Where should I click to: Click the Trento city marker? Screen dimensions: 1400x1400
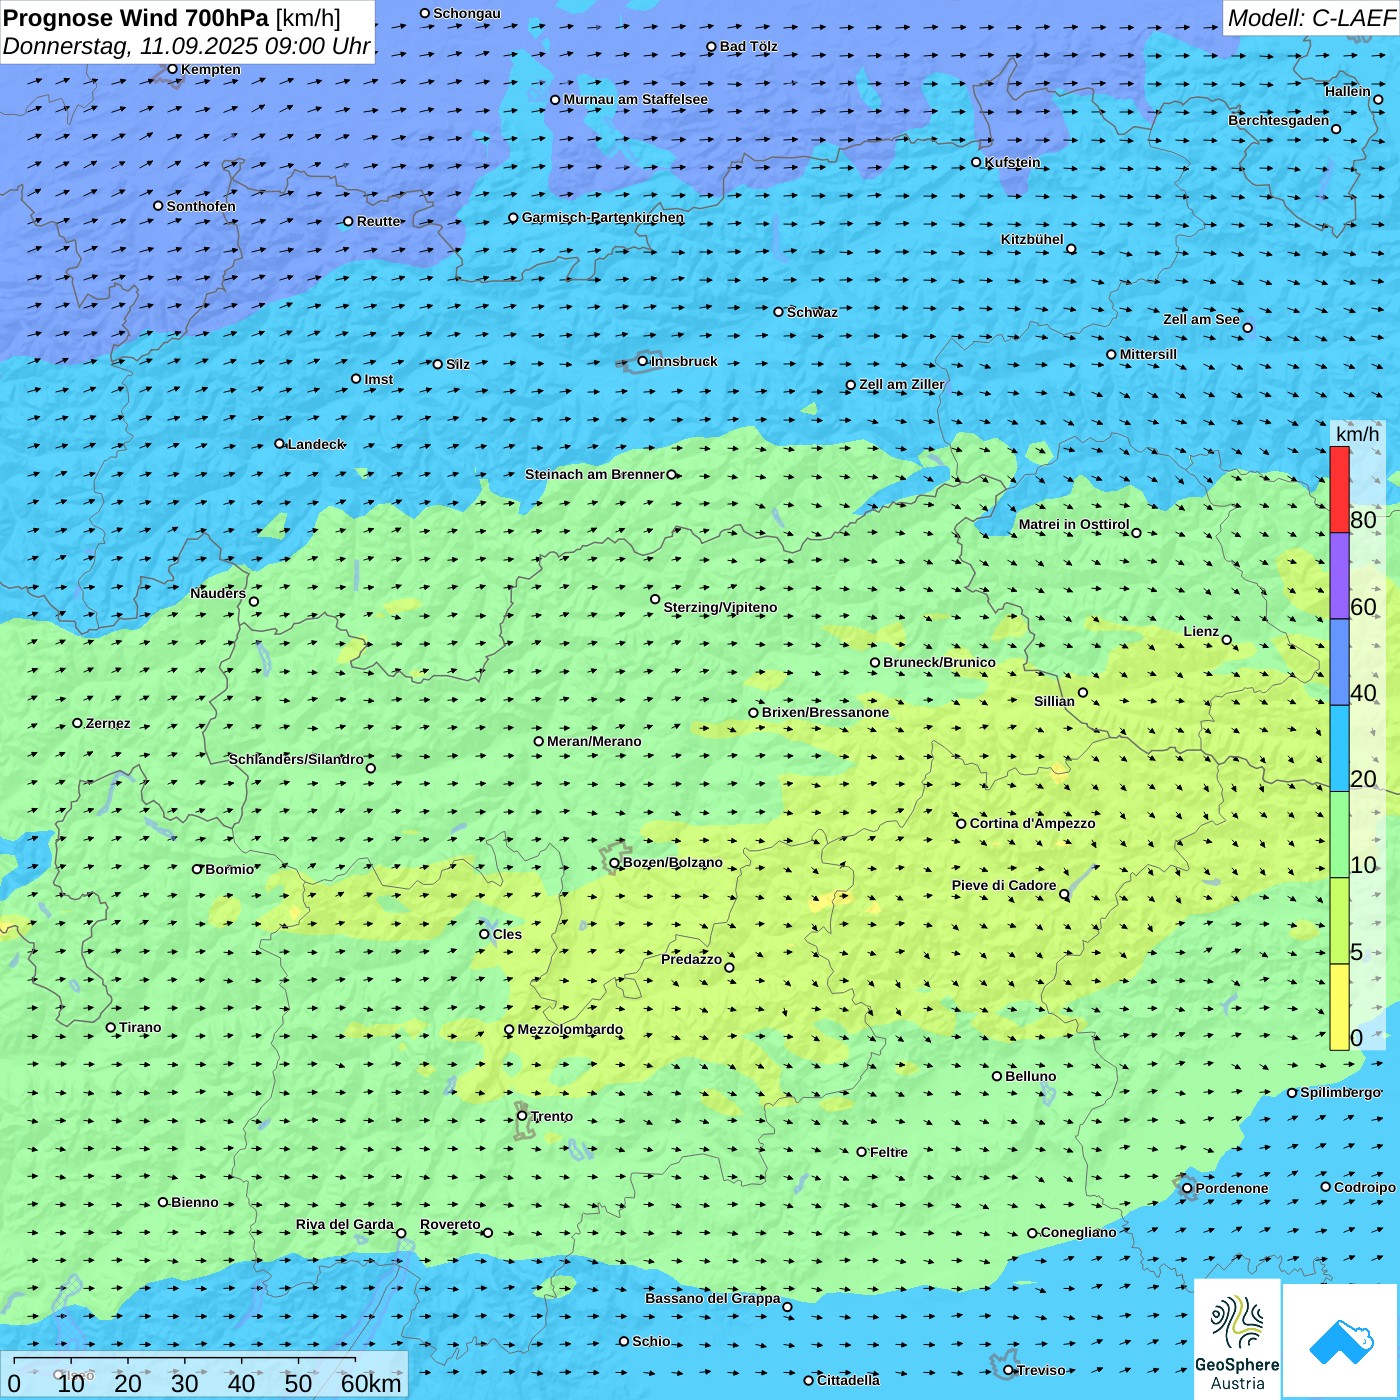point(522,1116)
